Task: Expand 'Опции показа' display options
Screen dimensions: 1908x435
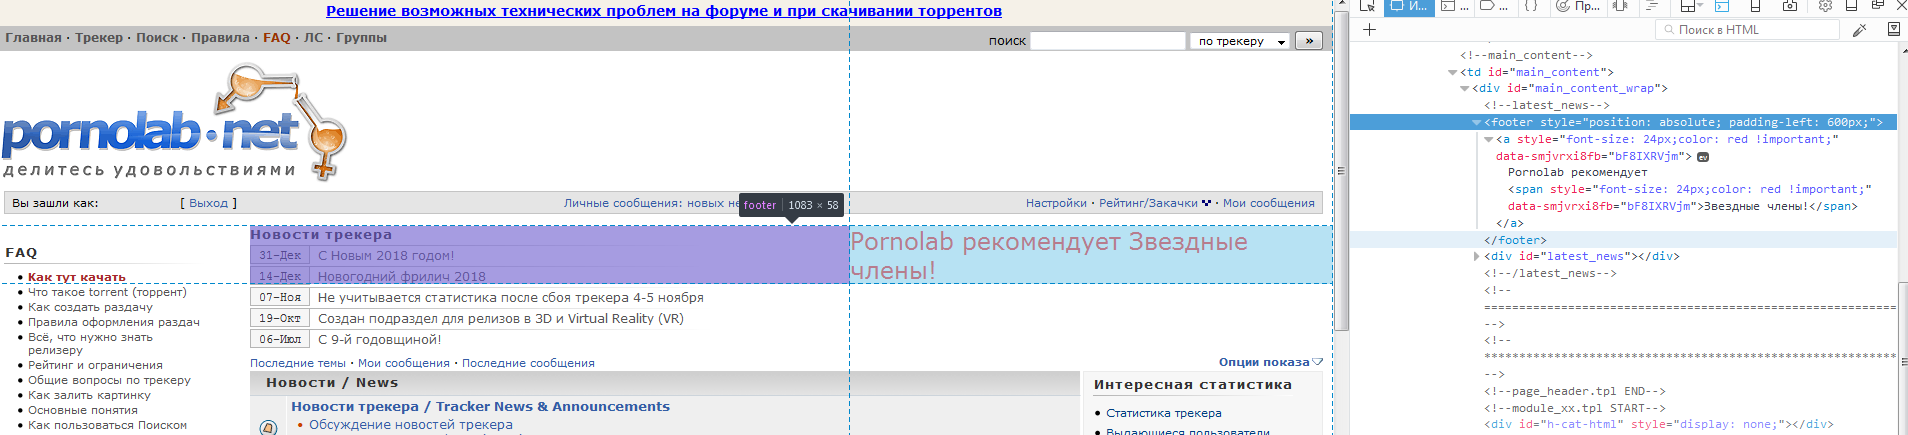Action: tap(1270, 362)
